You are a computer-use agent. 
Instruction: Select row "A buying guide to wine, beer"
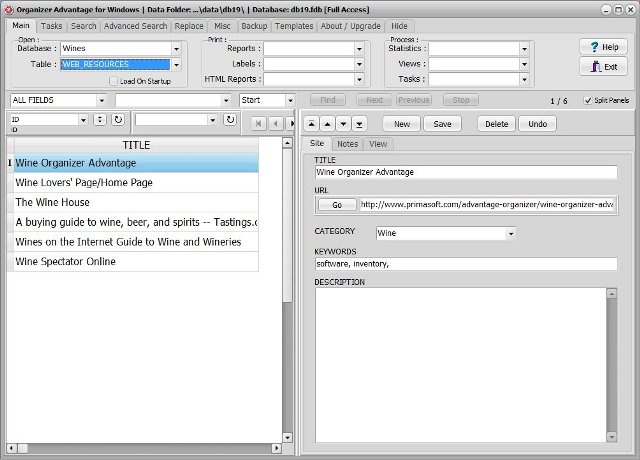tap(136, 222)
